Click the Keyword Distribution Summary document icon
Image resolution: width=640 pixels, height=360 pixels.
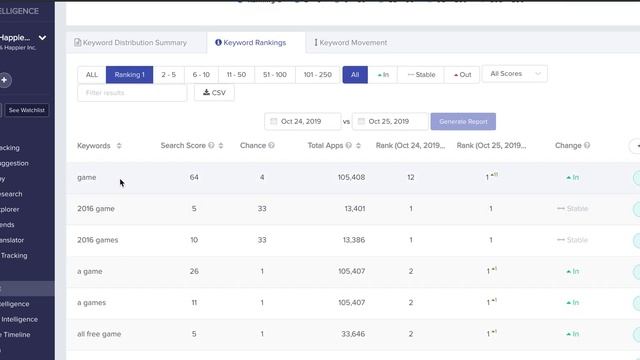(78, 42)
